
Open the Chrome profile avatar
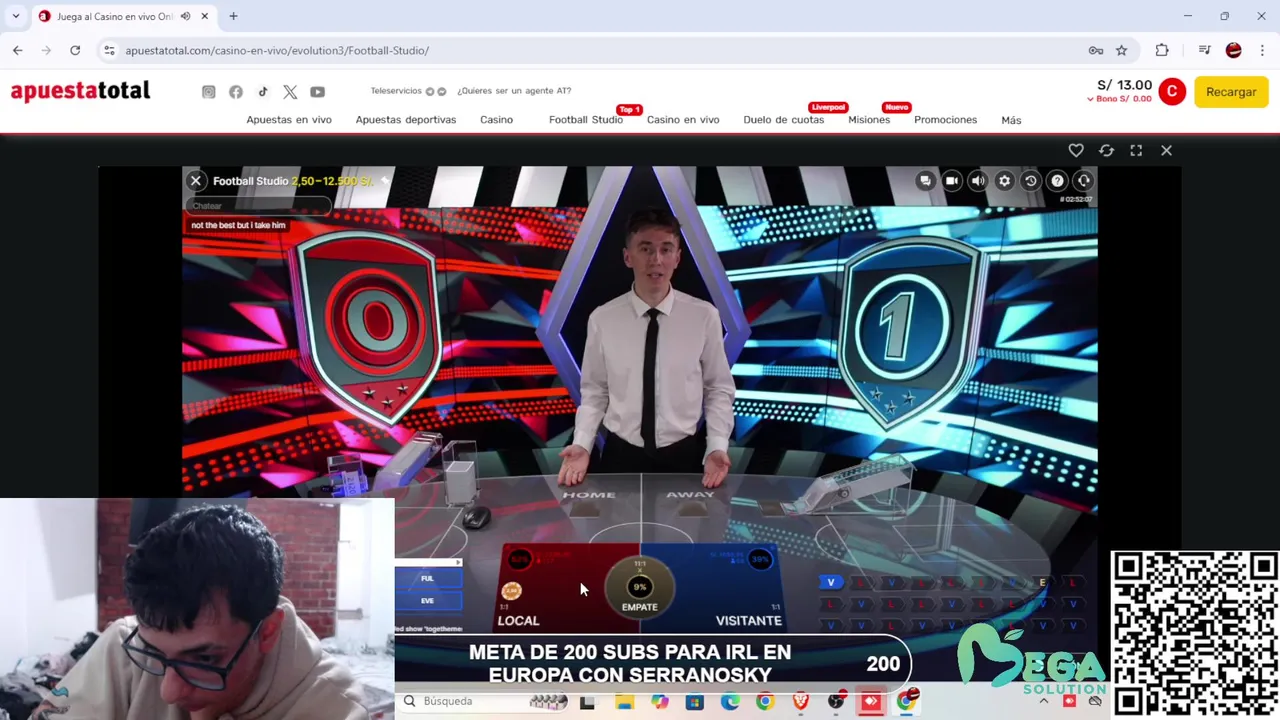(x=1234, y=50)
